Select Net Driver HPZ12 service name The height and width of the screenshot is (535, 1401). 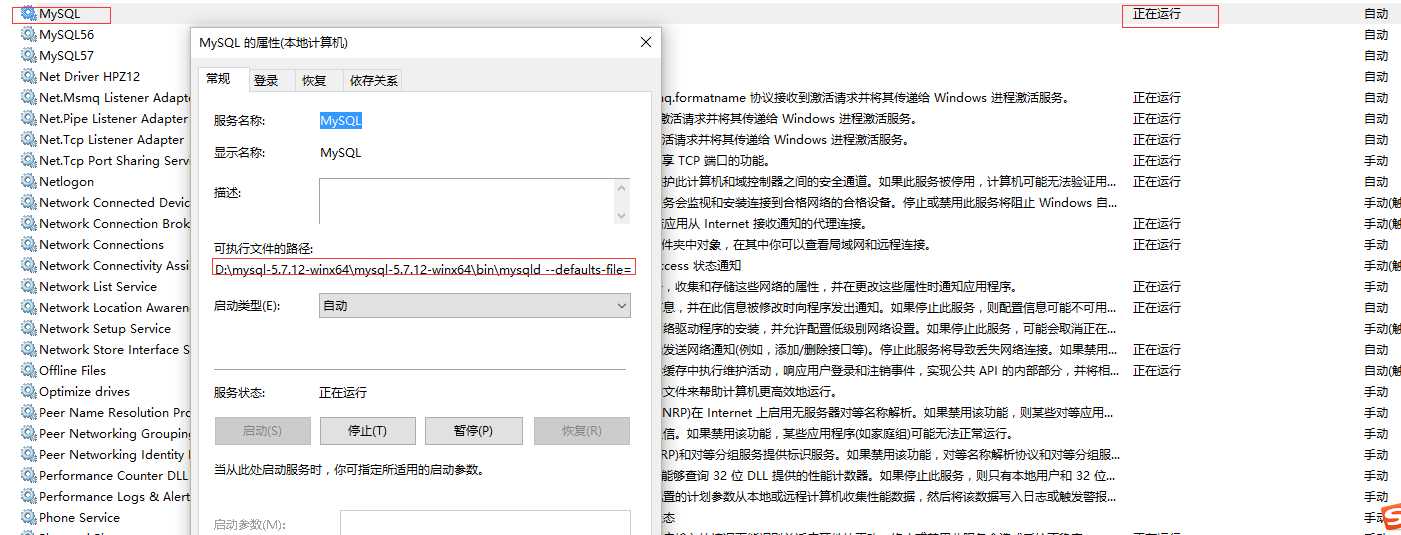(89, 77)
